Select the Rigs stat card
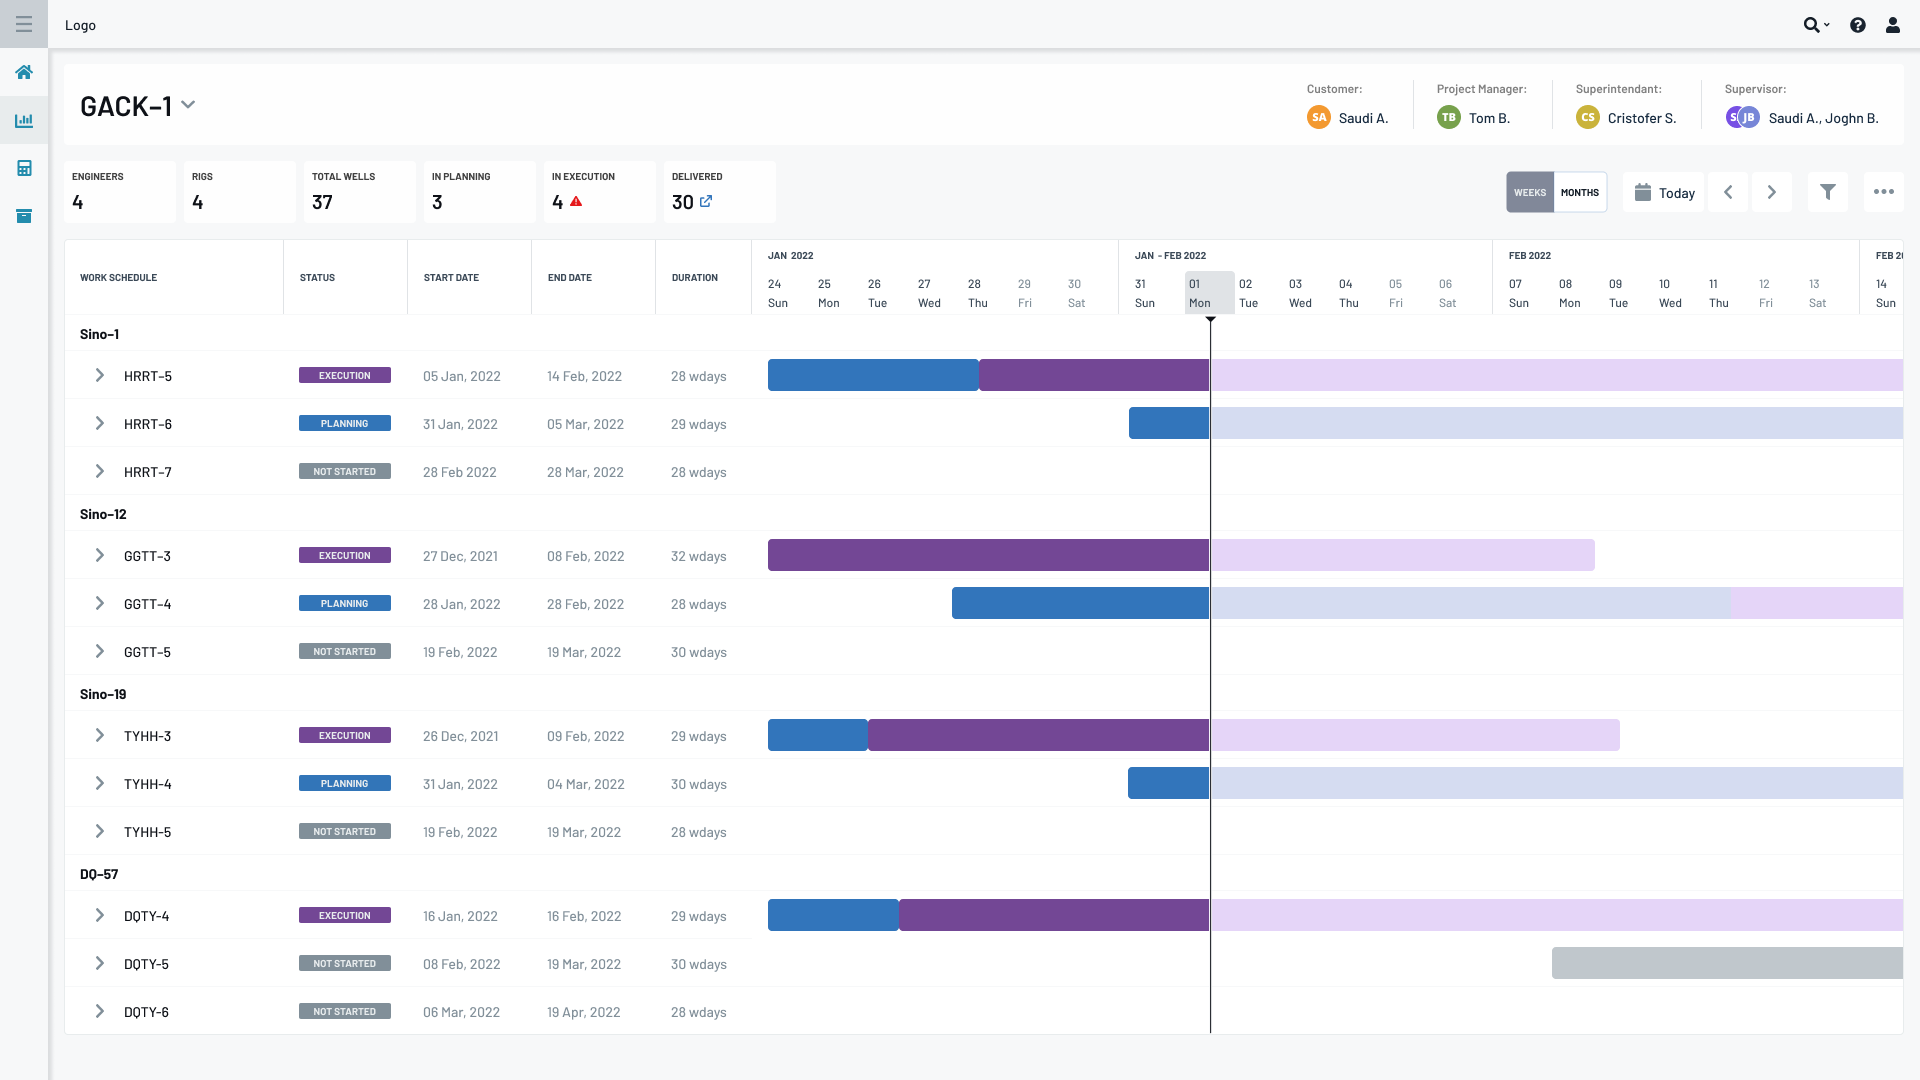This screenshot has width=1920, height=1080. point(240,191)
